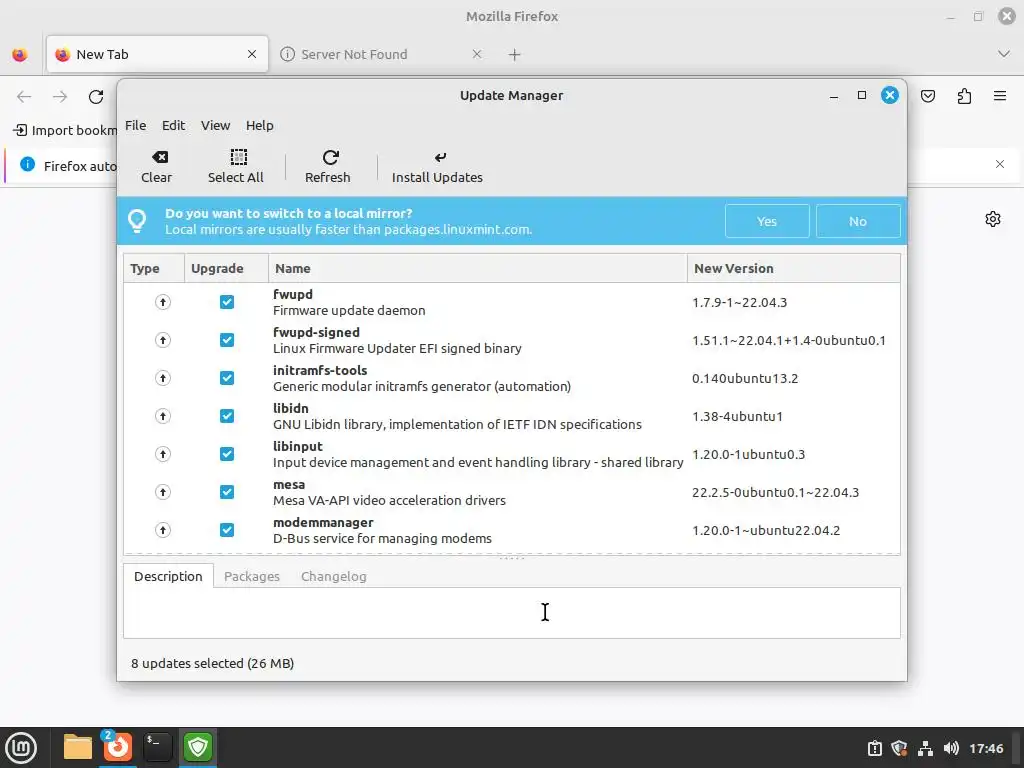1024x768 pixels.
Task: Open New Tab page settings gear
Action: point(993,219)
